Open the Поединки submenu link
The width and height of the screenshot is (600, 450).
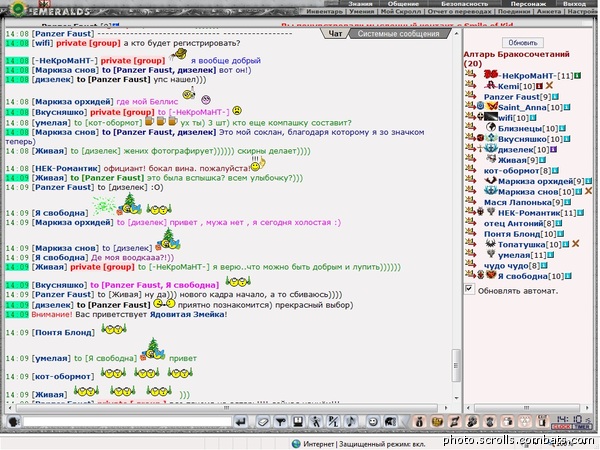(x=514, y=12)
